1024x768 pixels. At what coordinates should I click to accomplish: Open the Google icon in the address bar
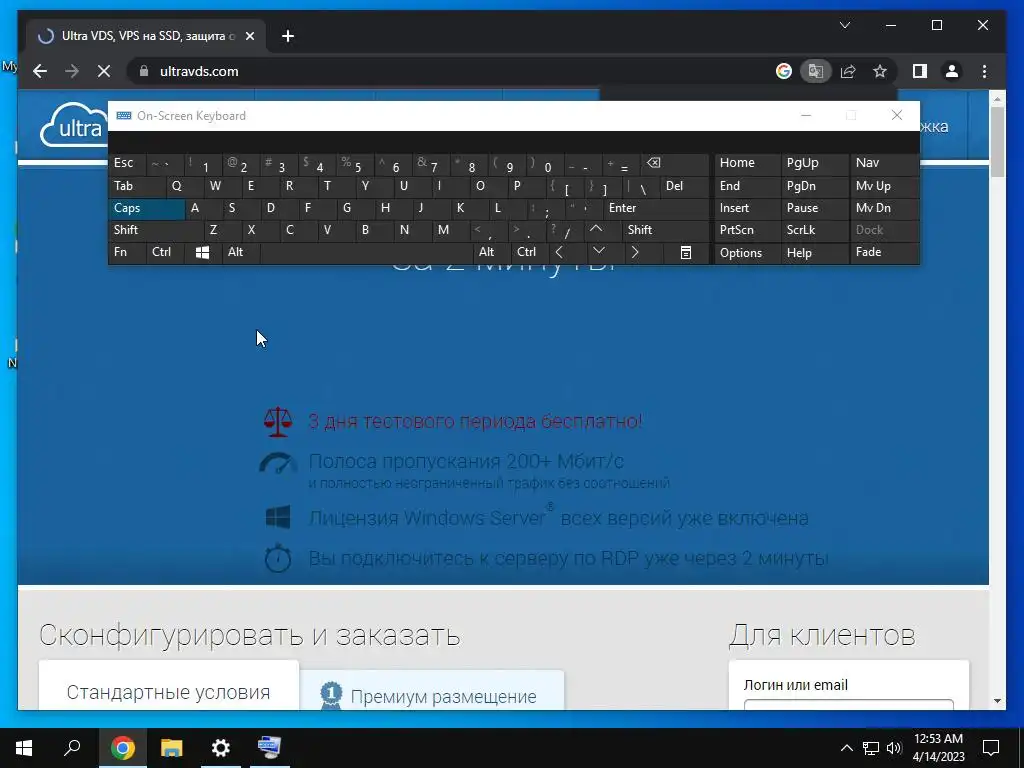[x=784, y=71]
